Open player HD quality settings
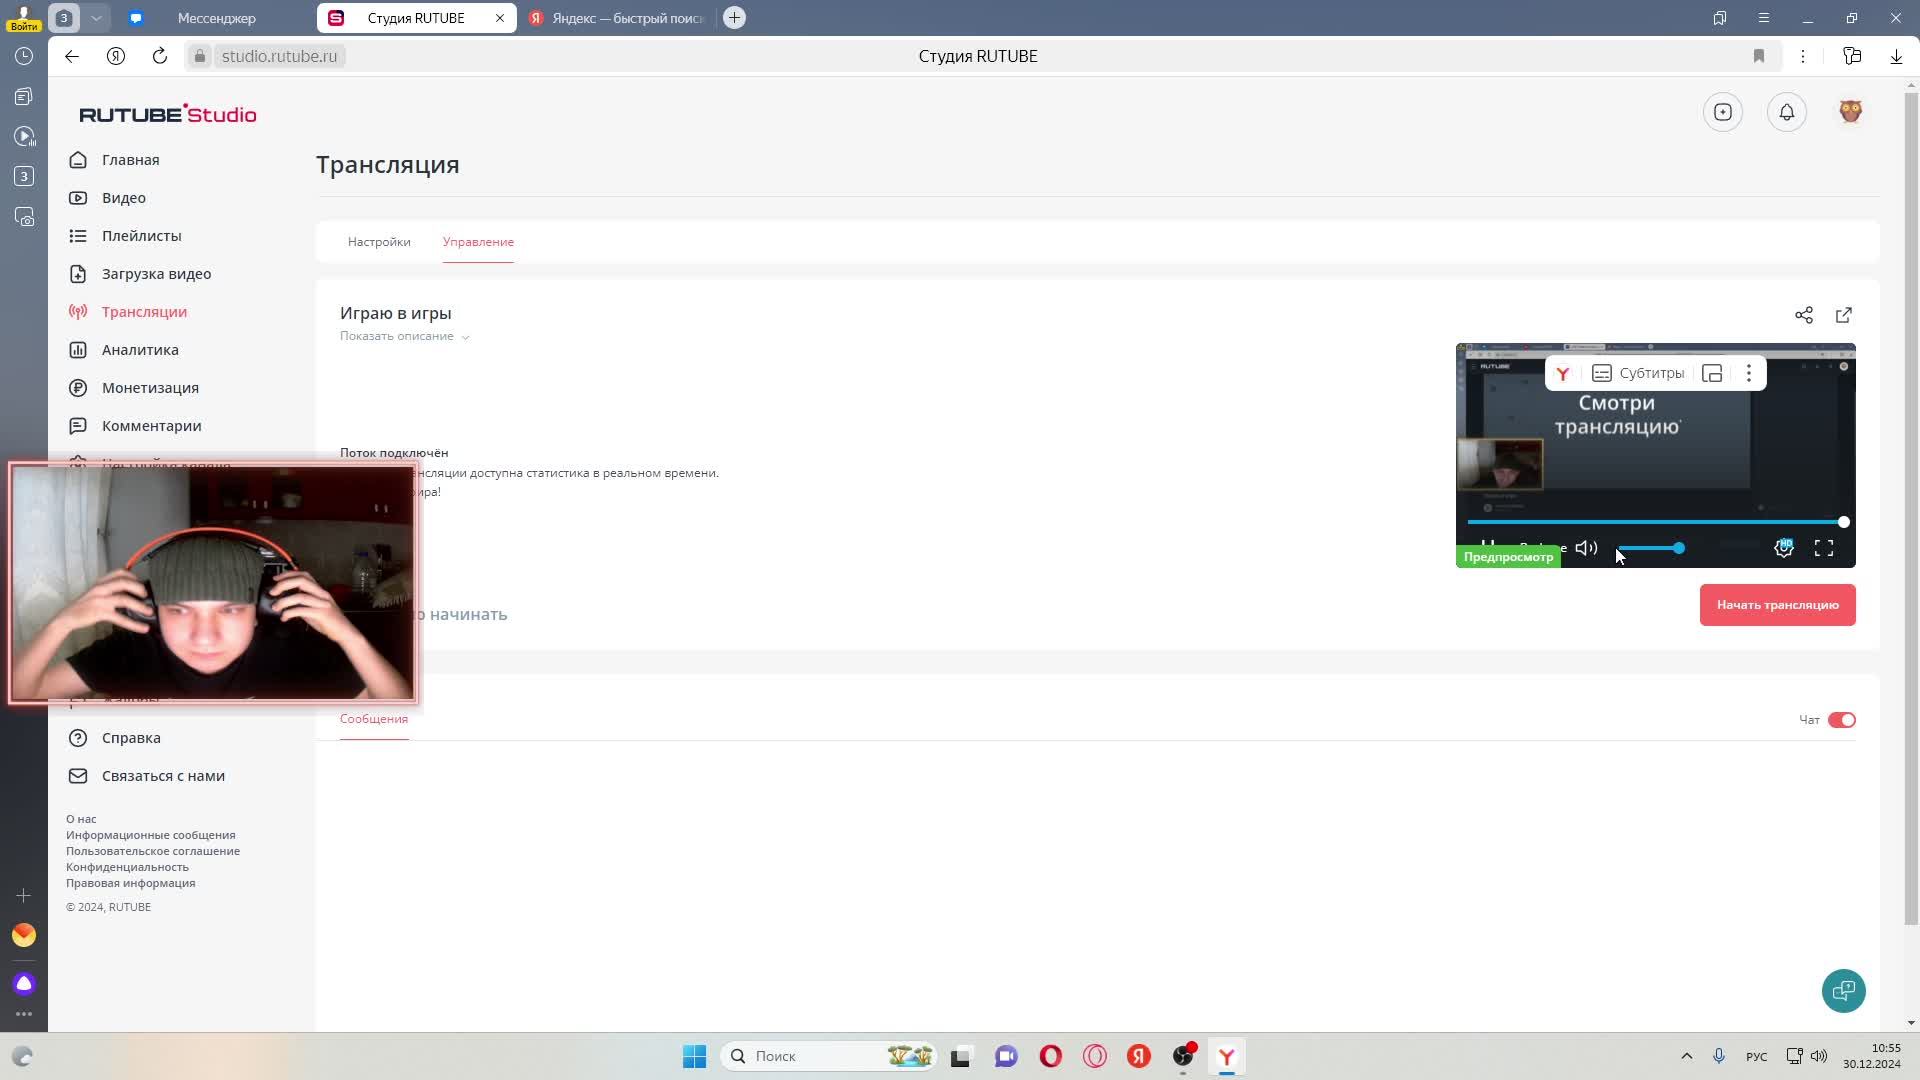The image size is (1920, 1080). tap(1784, 548)
